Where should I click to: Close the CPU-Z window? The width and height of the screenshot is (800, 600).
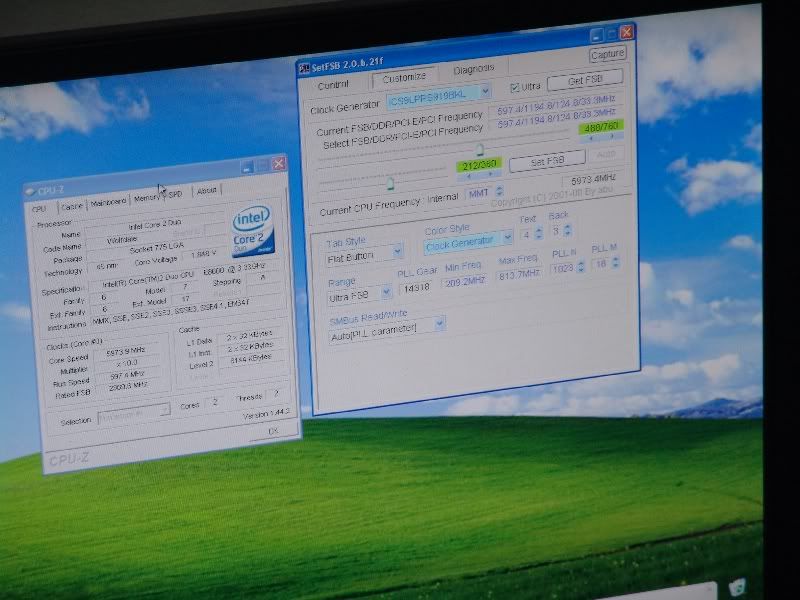(x=279, y=164)
